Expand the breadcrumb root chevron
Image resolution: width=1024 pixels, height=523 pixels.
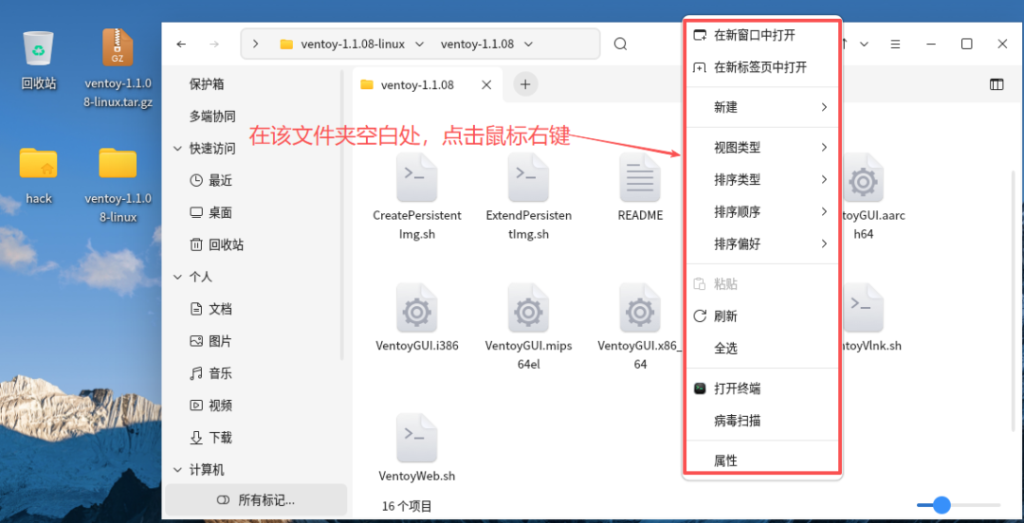point(255,44)
